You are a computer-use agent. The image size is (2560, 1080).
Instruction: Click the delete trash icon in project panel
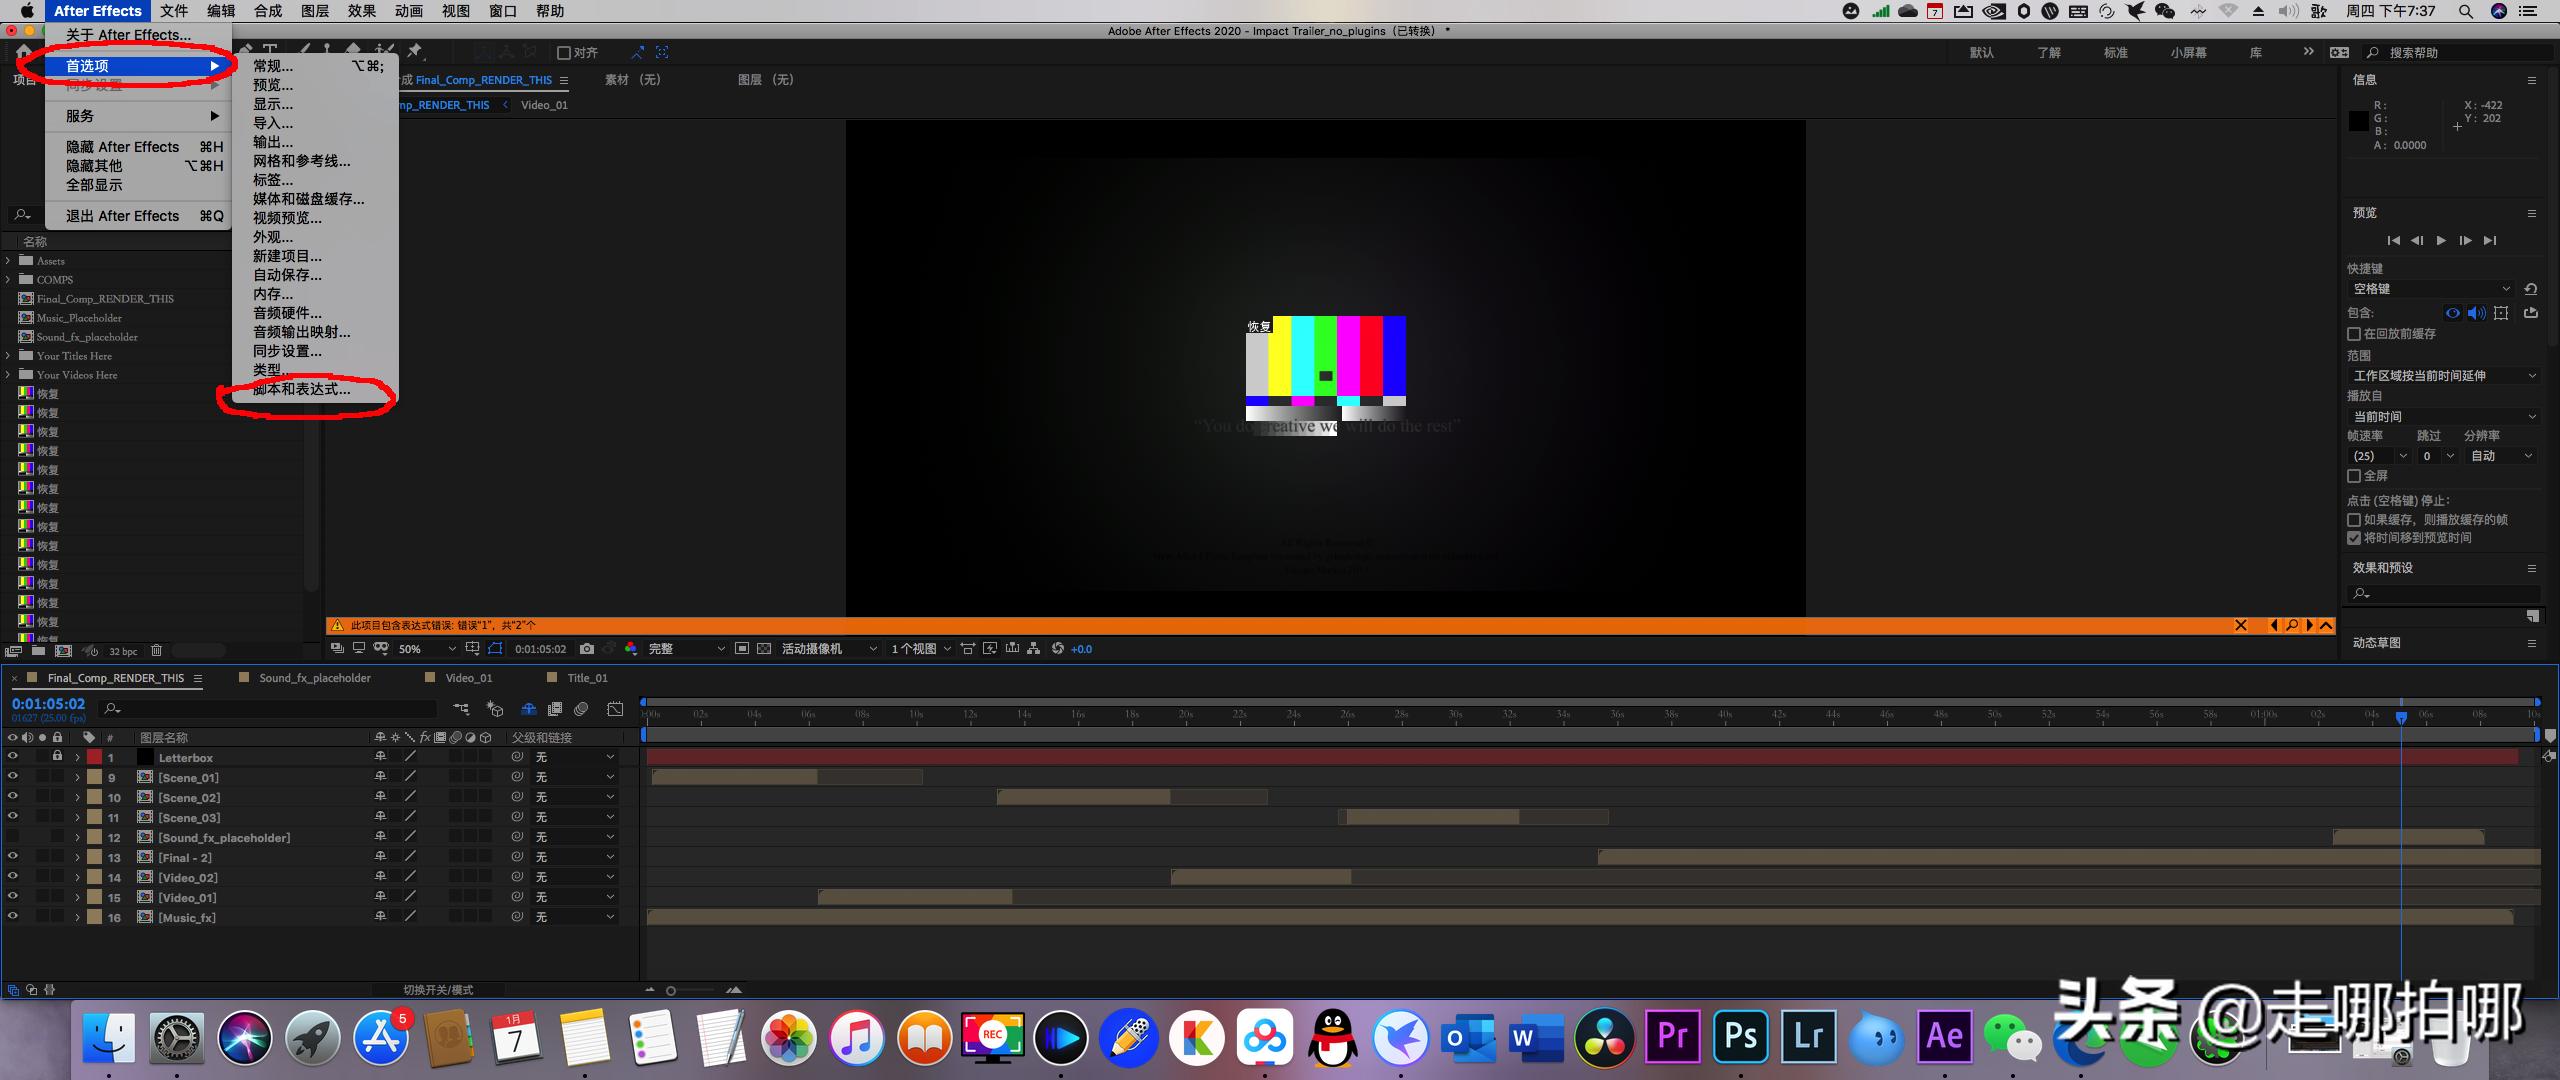pos(156,651)
